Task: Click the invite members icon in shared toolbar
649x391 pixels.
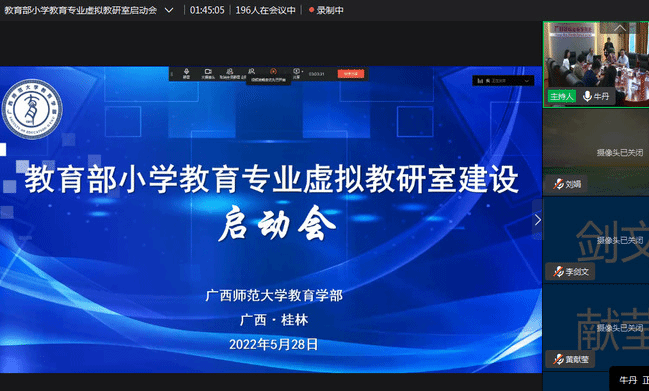Action: coord(251,72)
